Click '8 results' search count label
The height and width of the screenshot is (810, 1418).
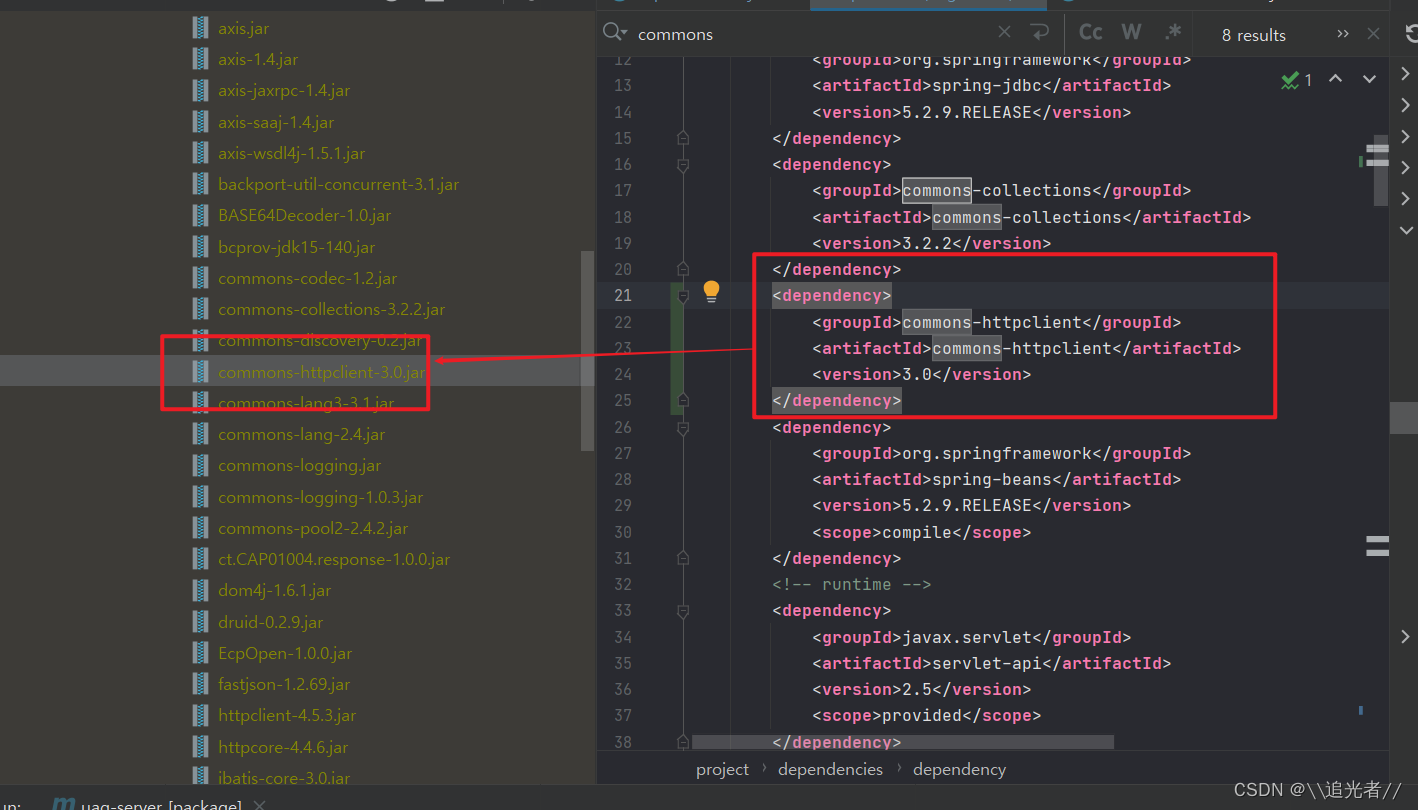pyautogui.click(x=1253, y=35)
